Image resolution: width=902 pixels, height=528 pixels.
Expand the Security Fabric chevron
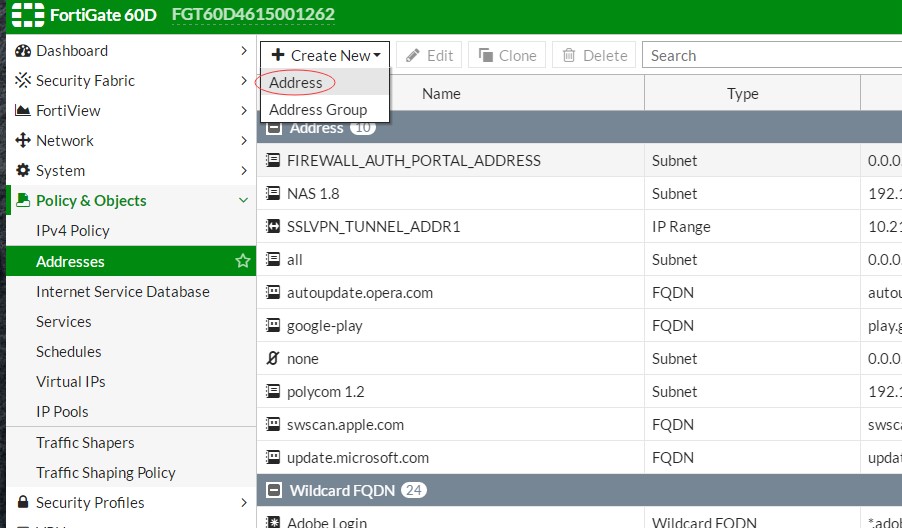coord(244,81)
